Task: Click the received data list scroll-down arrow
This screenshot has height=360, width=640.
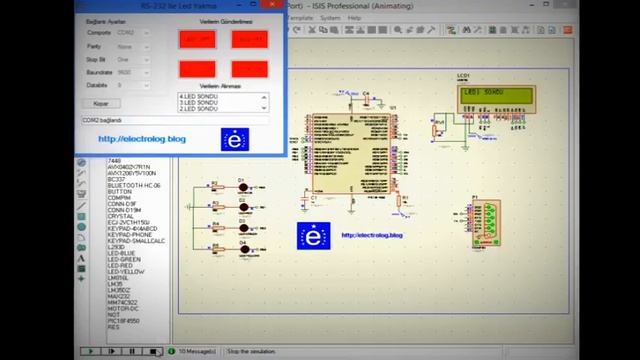Action: coord(264,108)
